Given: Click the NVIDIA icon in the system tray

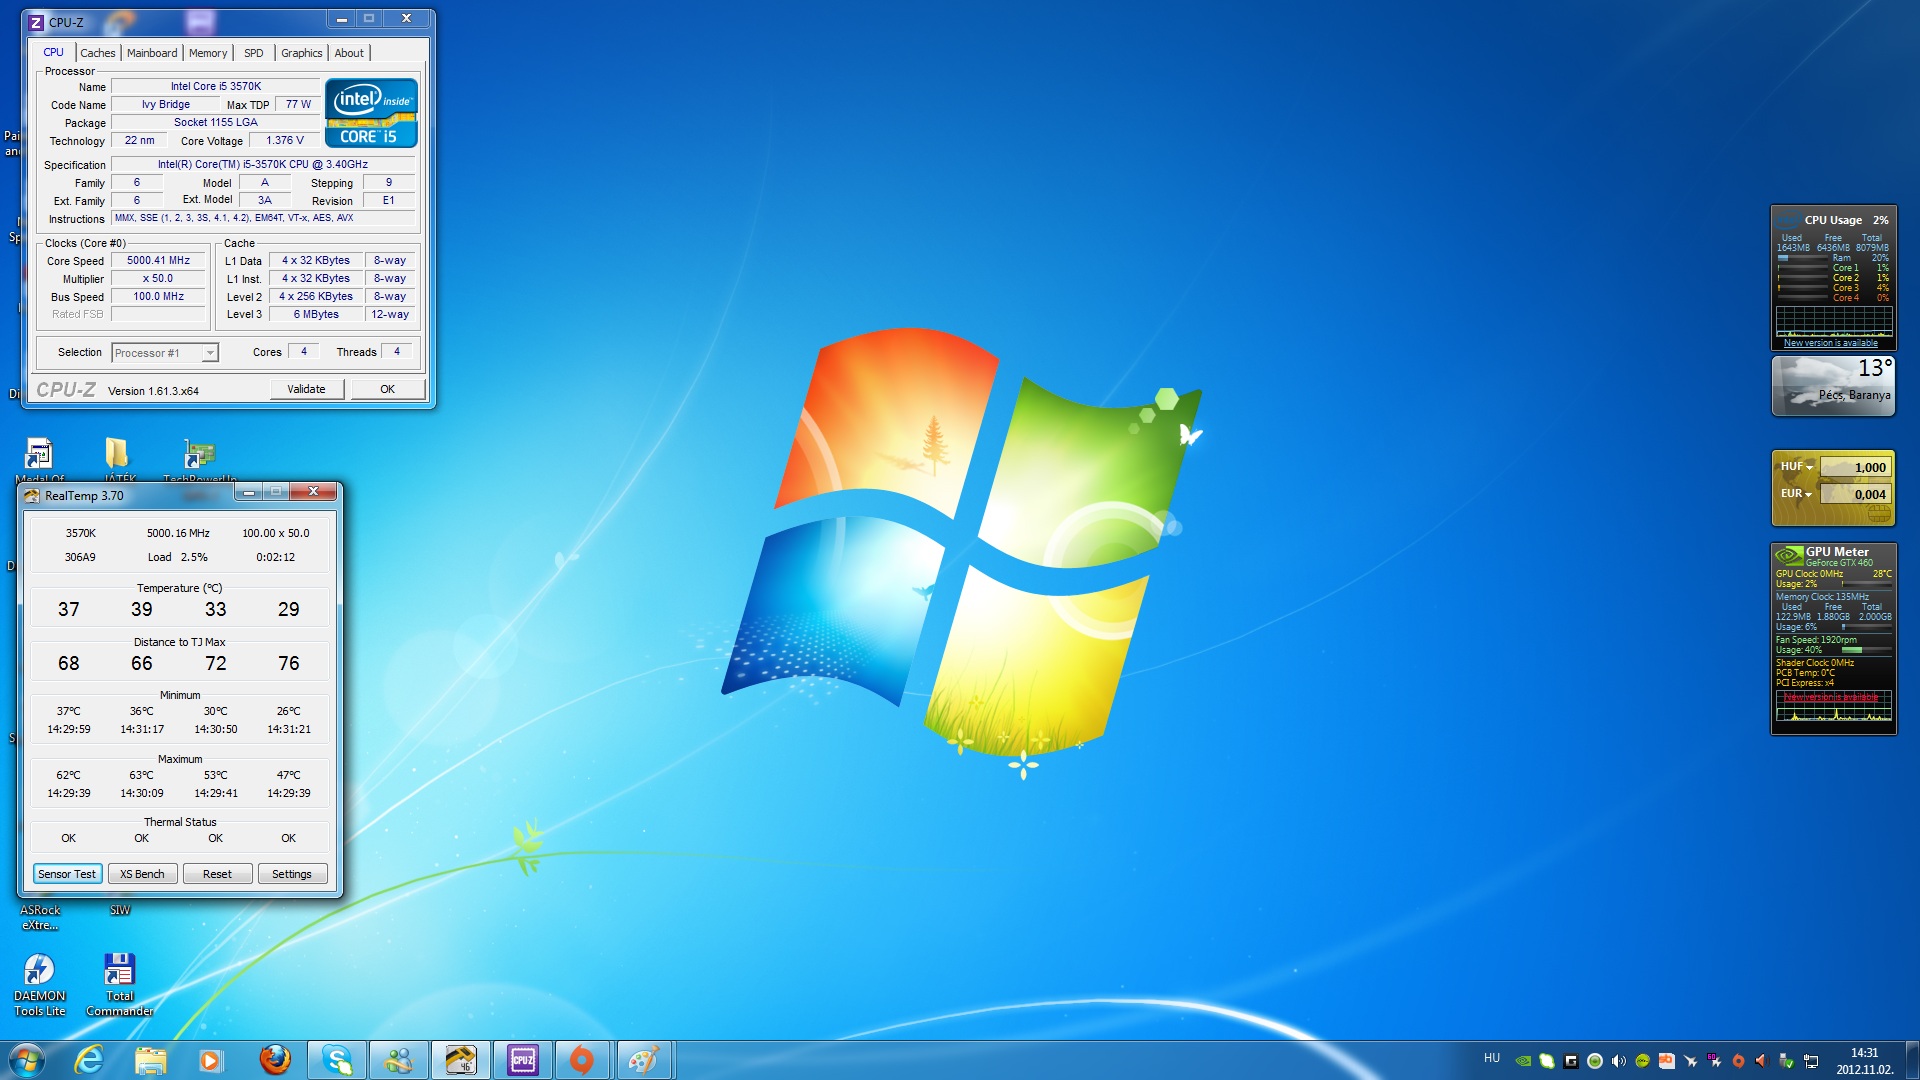Looking at the screenshot, I should (x=1523, y=1061).
